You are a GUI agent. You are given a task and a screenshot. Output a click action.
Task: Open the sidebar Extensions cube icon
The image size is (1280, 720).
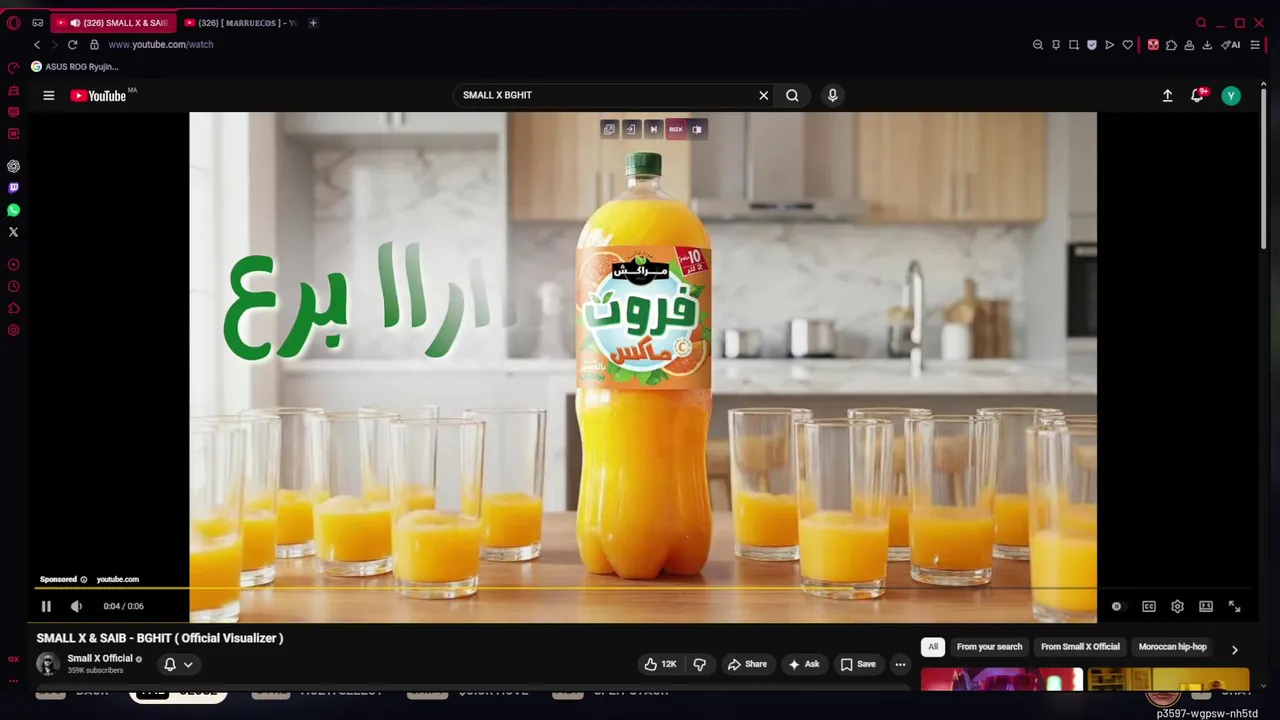(13, 309)
